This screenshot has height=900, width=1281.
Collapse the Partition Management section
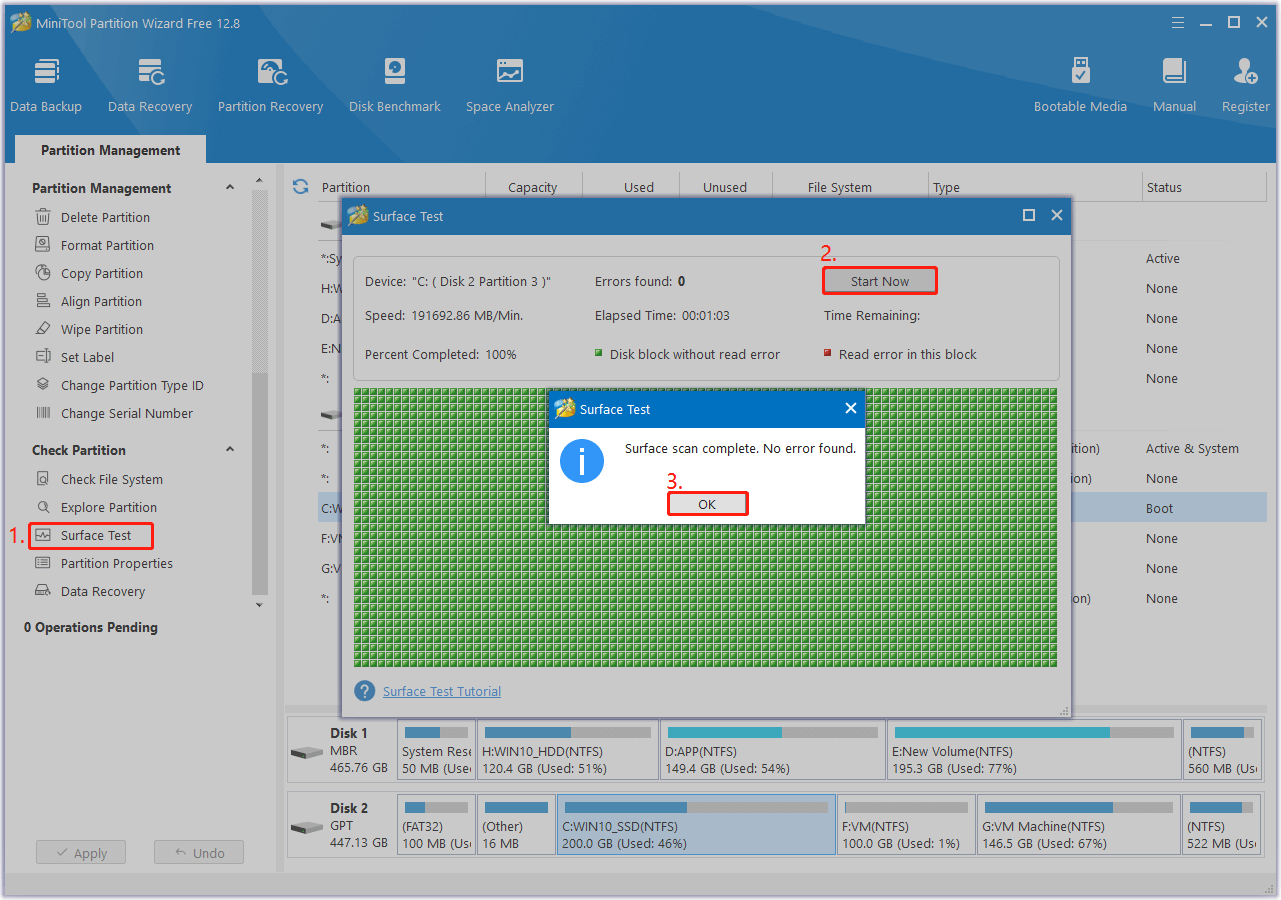pyautogui.click(x=230, y=188)
